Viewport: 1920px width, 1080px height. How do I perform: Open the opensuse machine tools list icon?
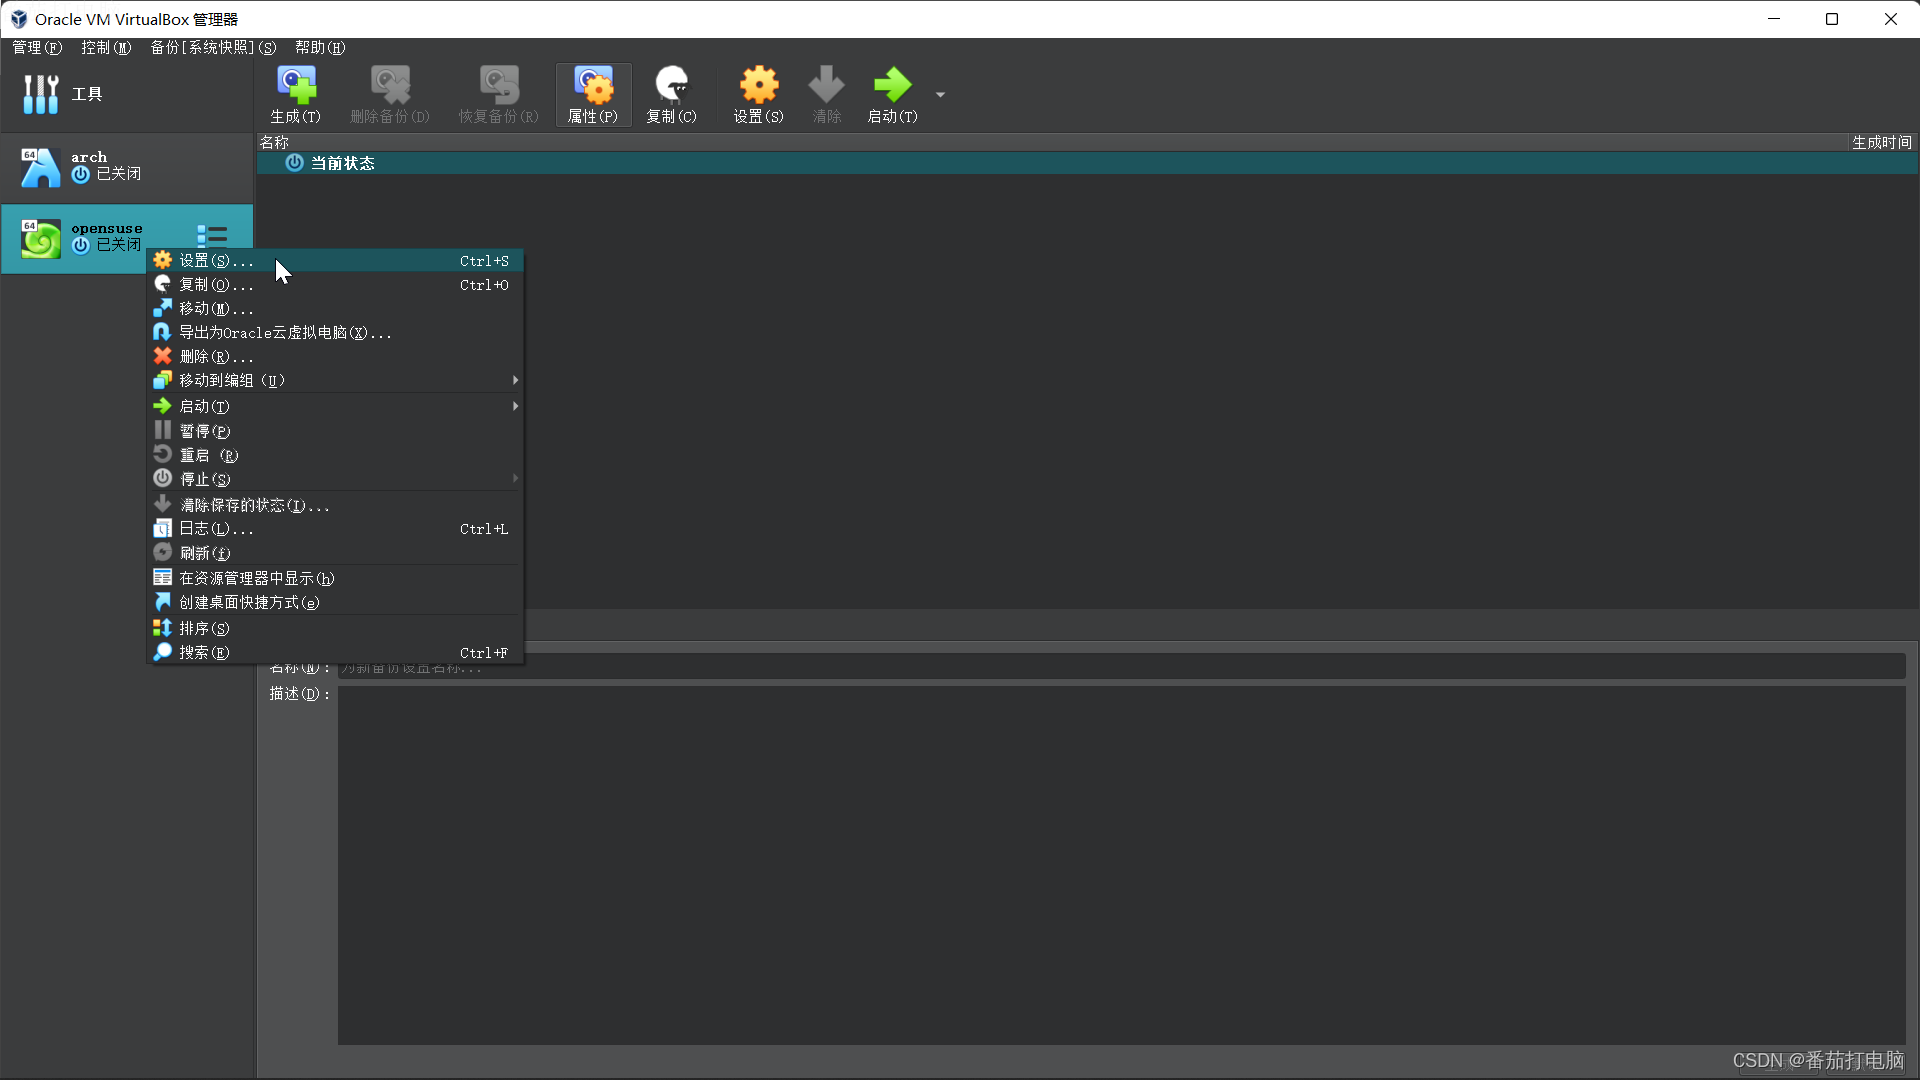point(212,235)
